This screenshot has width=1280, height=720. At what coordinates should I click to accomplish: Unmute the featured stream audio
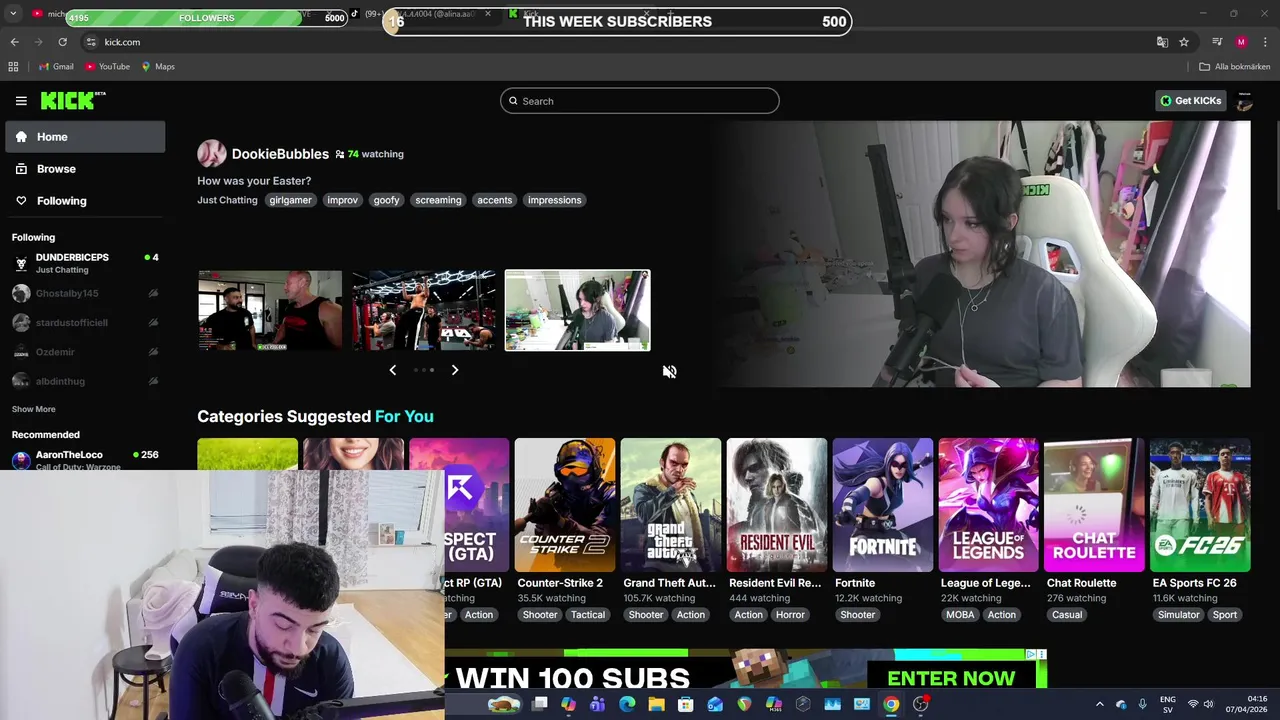click(x=669, y=372)
